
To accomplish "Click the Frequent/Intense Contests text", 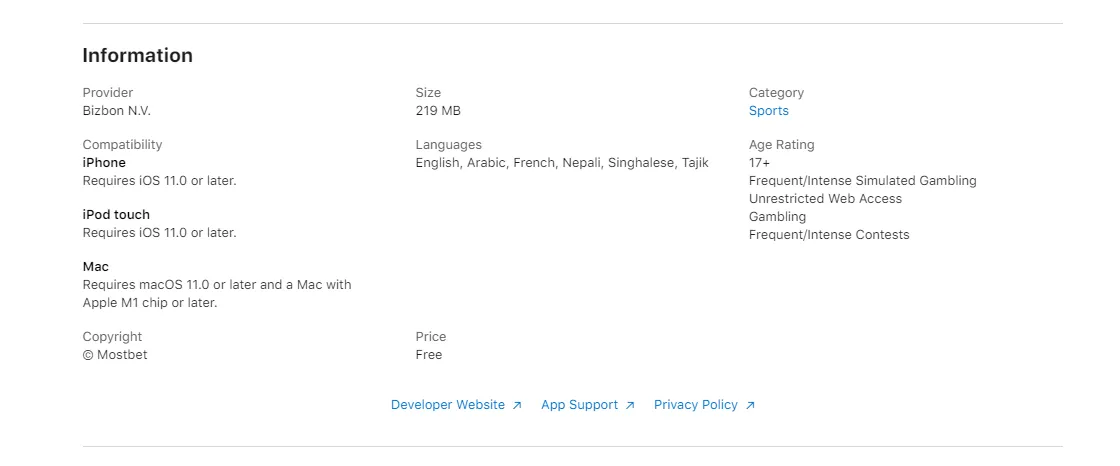I will (829, 235).
